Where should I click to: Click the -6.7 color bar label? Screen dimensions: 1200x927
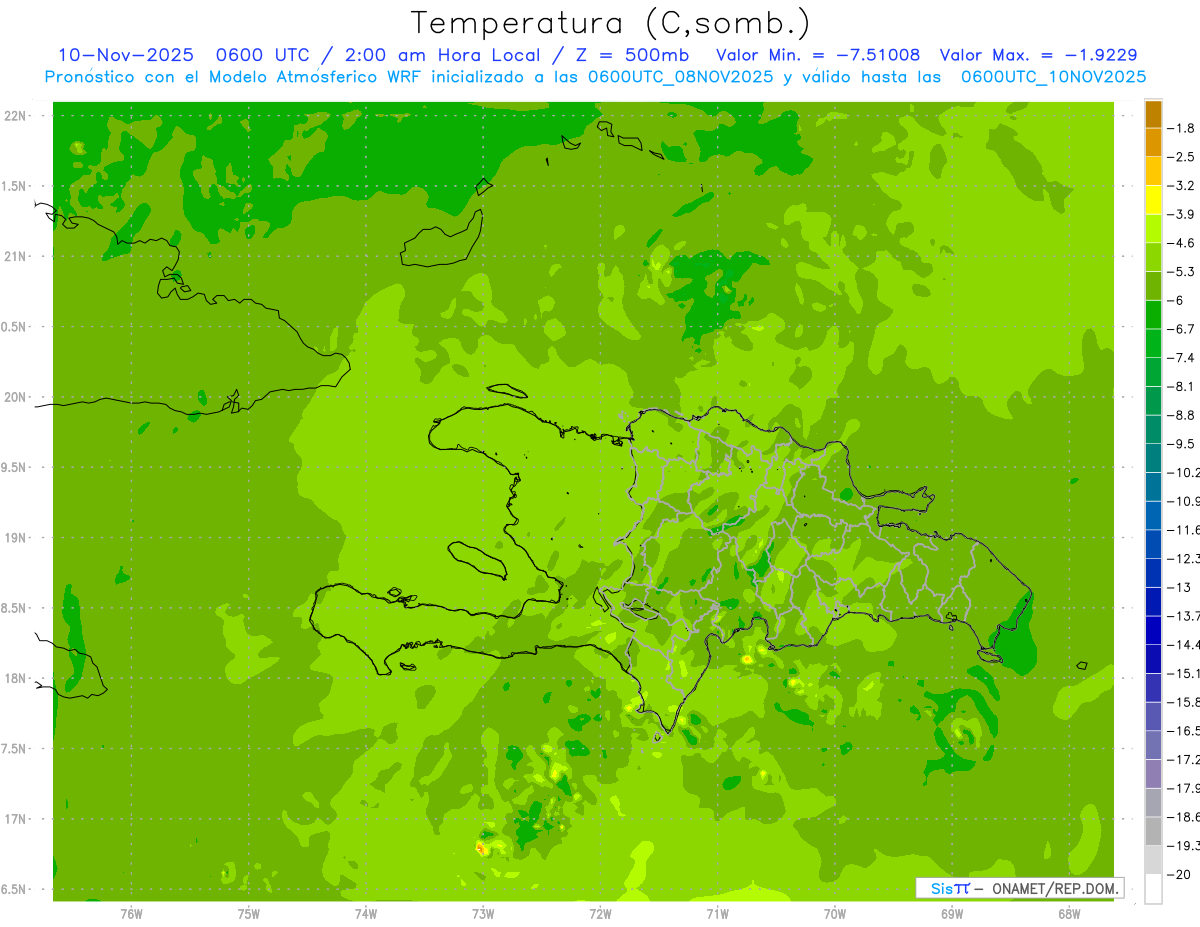(1181, 329)
